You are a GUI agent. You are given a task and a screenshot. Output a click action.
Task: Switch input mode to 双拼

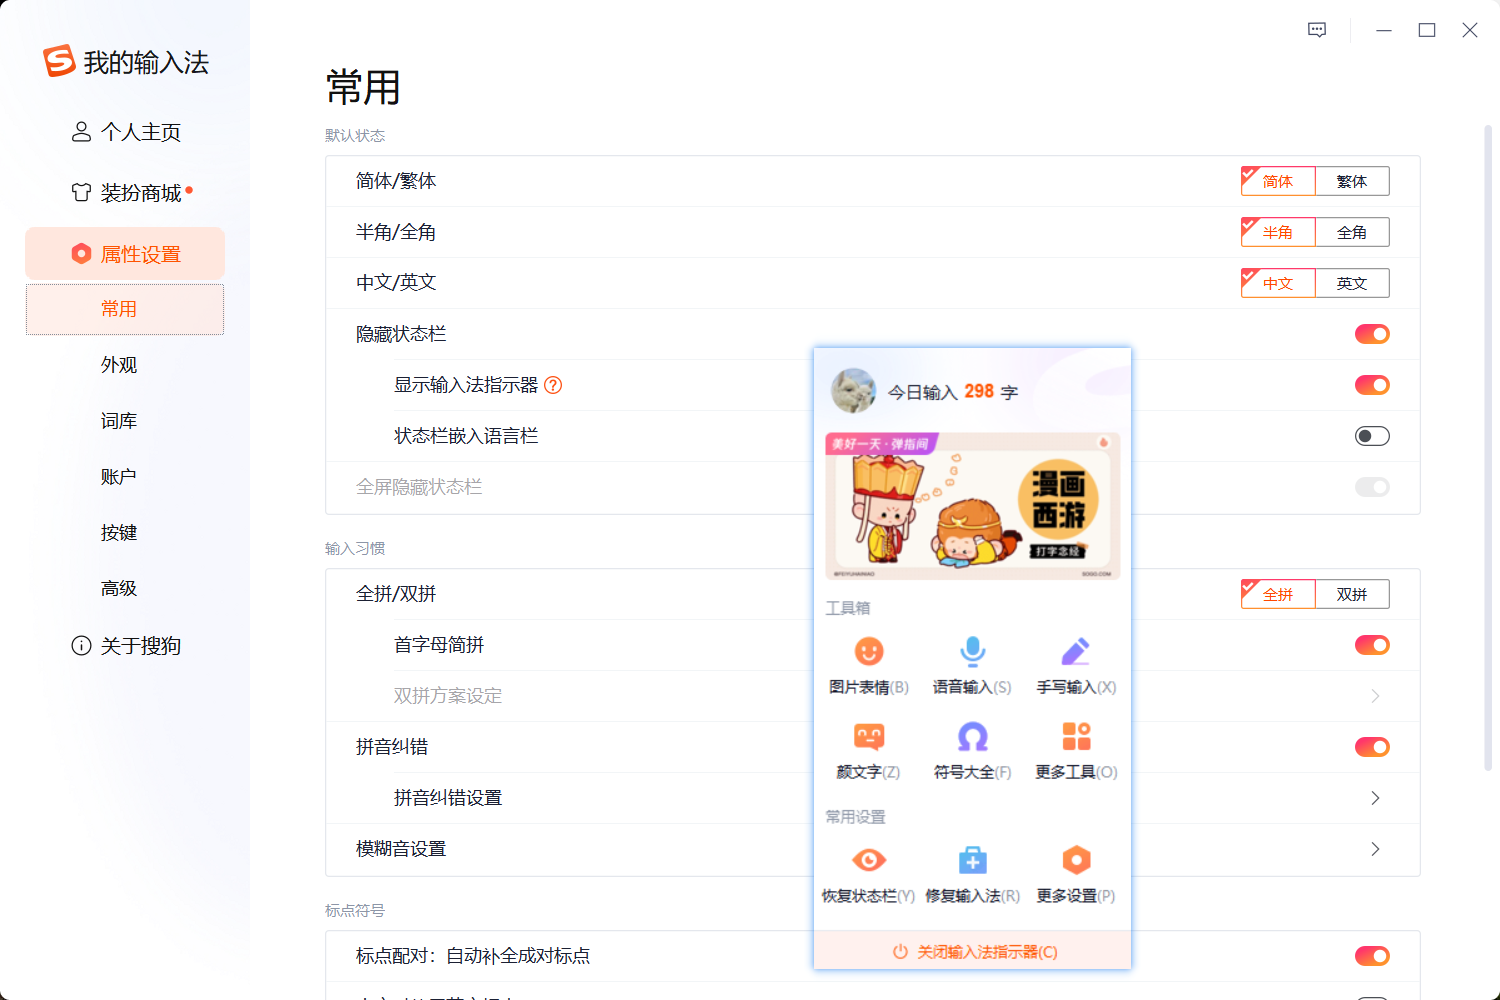pos(1352,593)
